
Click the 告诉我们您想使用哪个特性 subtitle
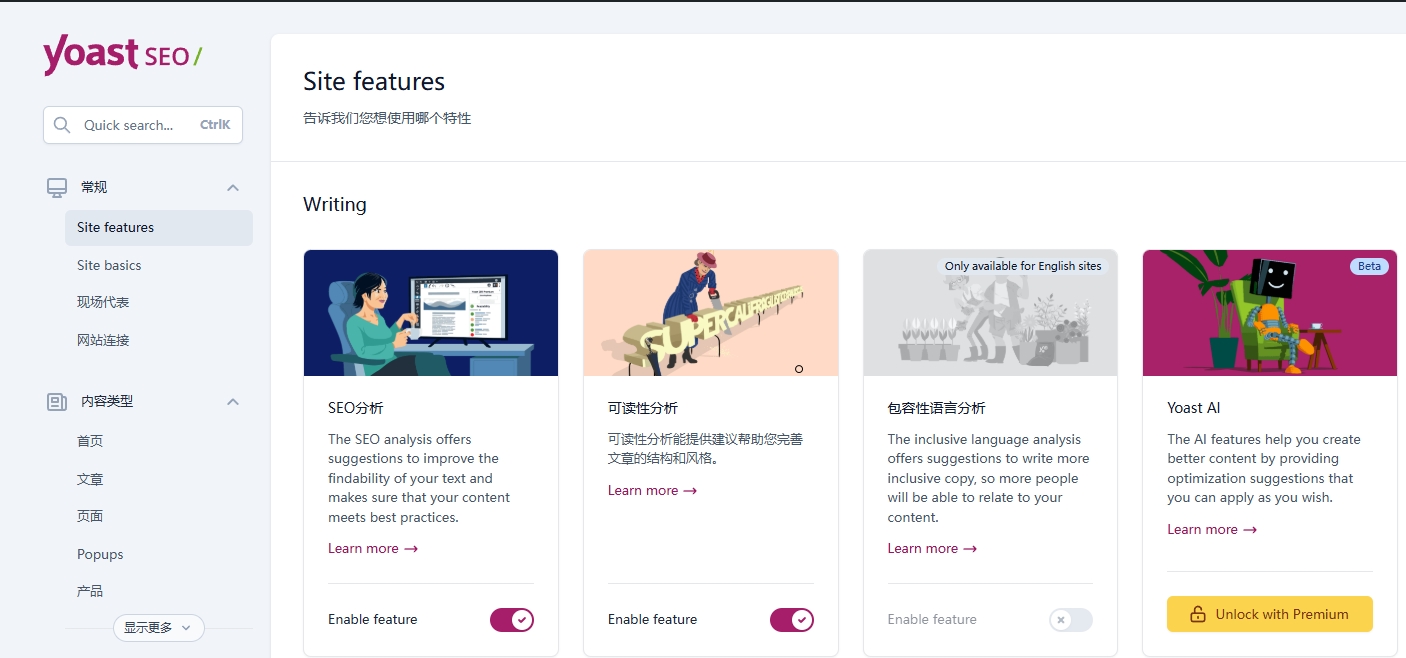tap(387, 118)
